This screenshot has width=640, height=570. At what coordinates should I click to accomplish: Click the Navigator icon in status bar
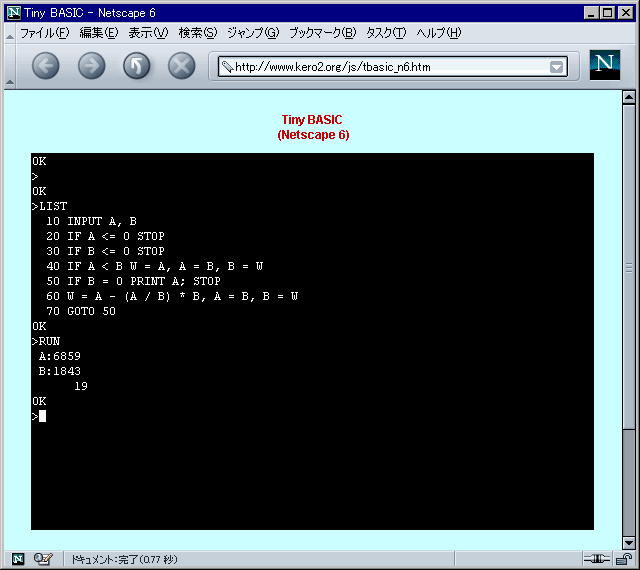click(x=18, y=559)
